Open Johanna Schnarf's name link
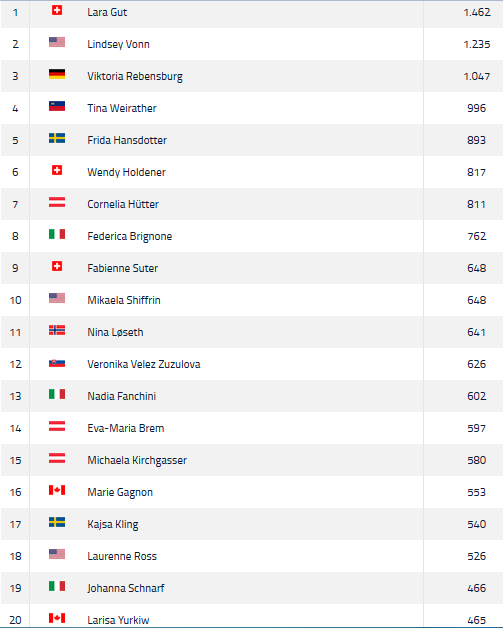The width and height of the screenshot is (503, 628). click(126, 588)
